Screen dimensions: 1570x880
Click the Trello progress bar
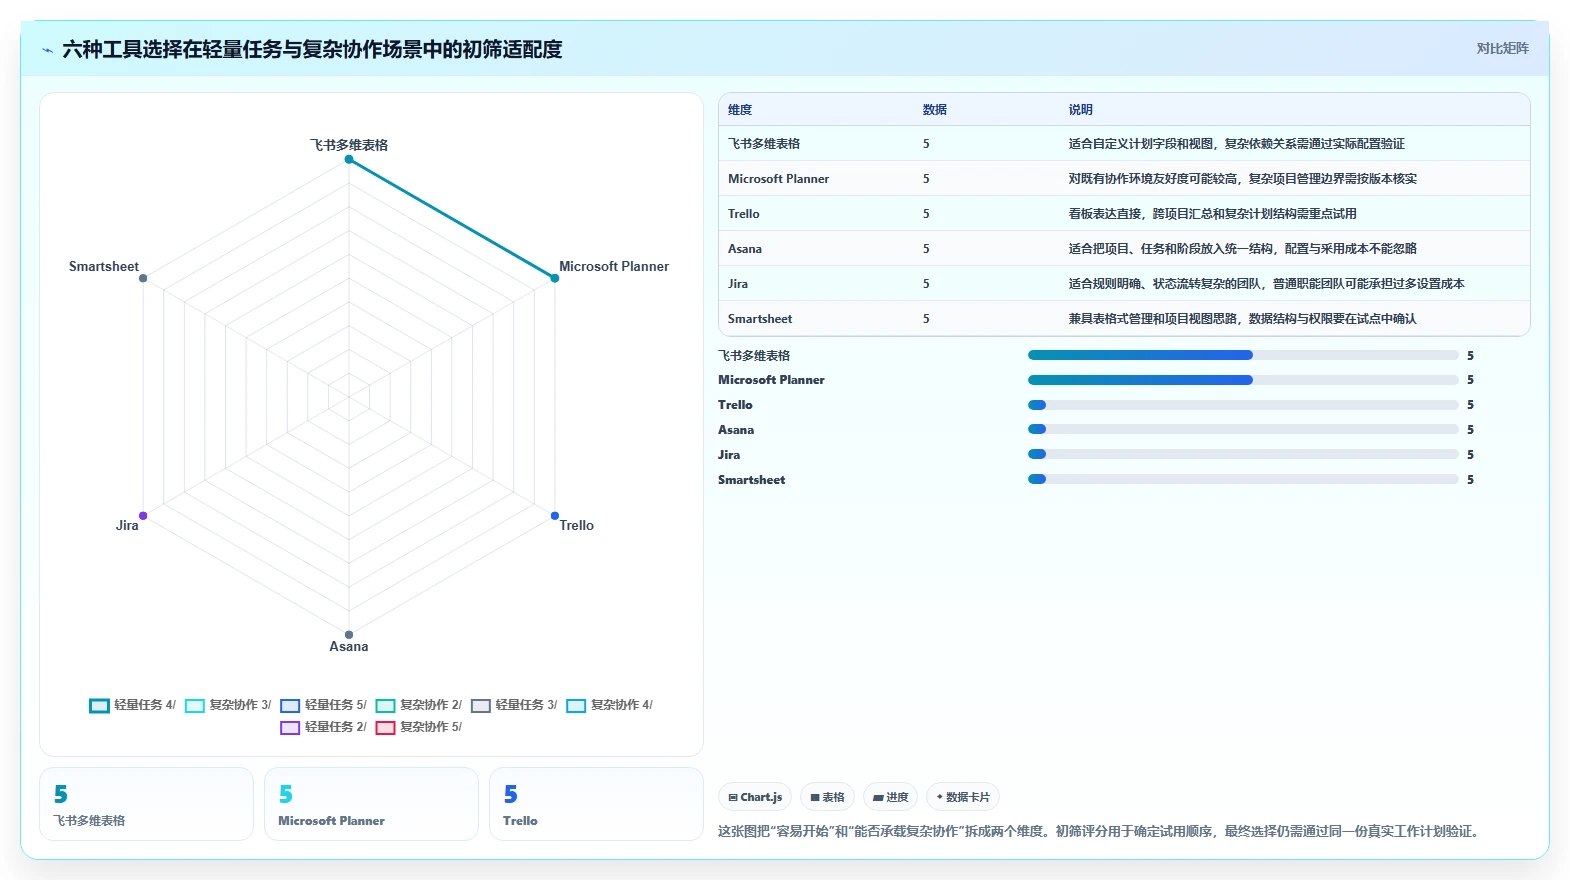pyautogui.click(x=1243, y=405)
